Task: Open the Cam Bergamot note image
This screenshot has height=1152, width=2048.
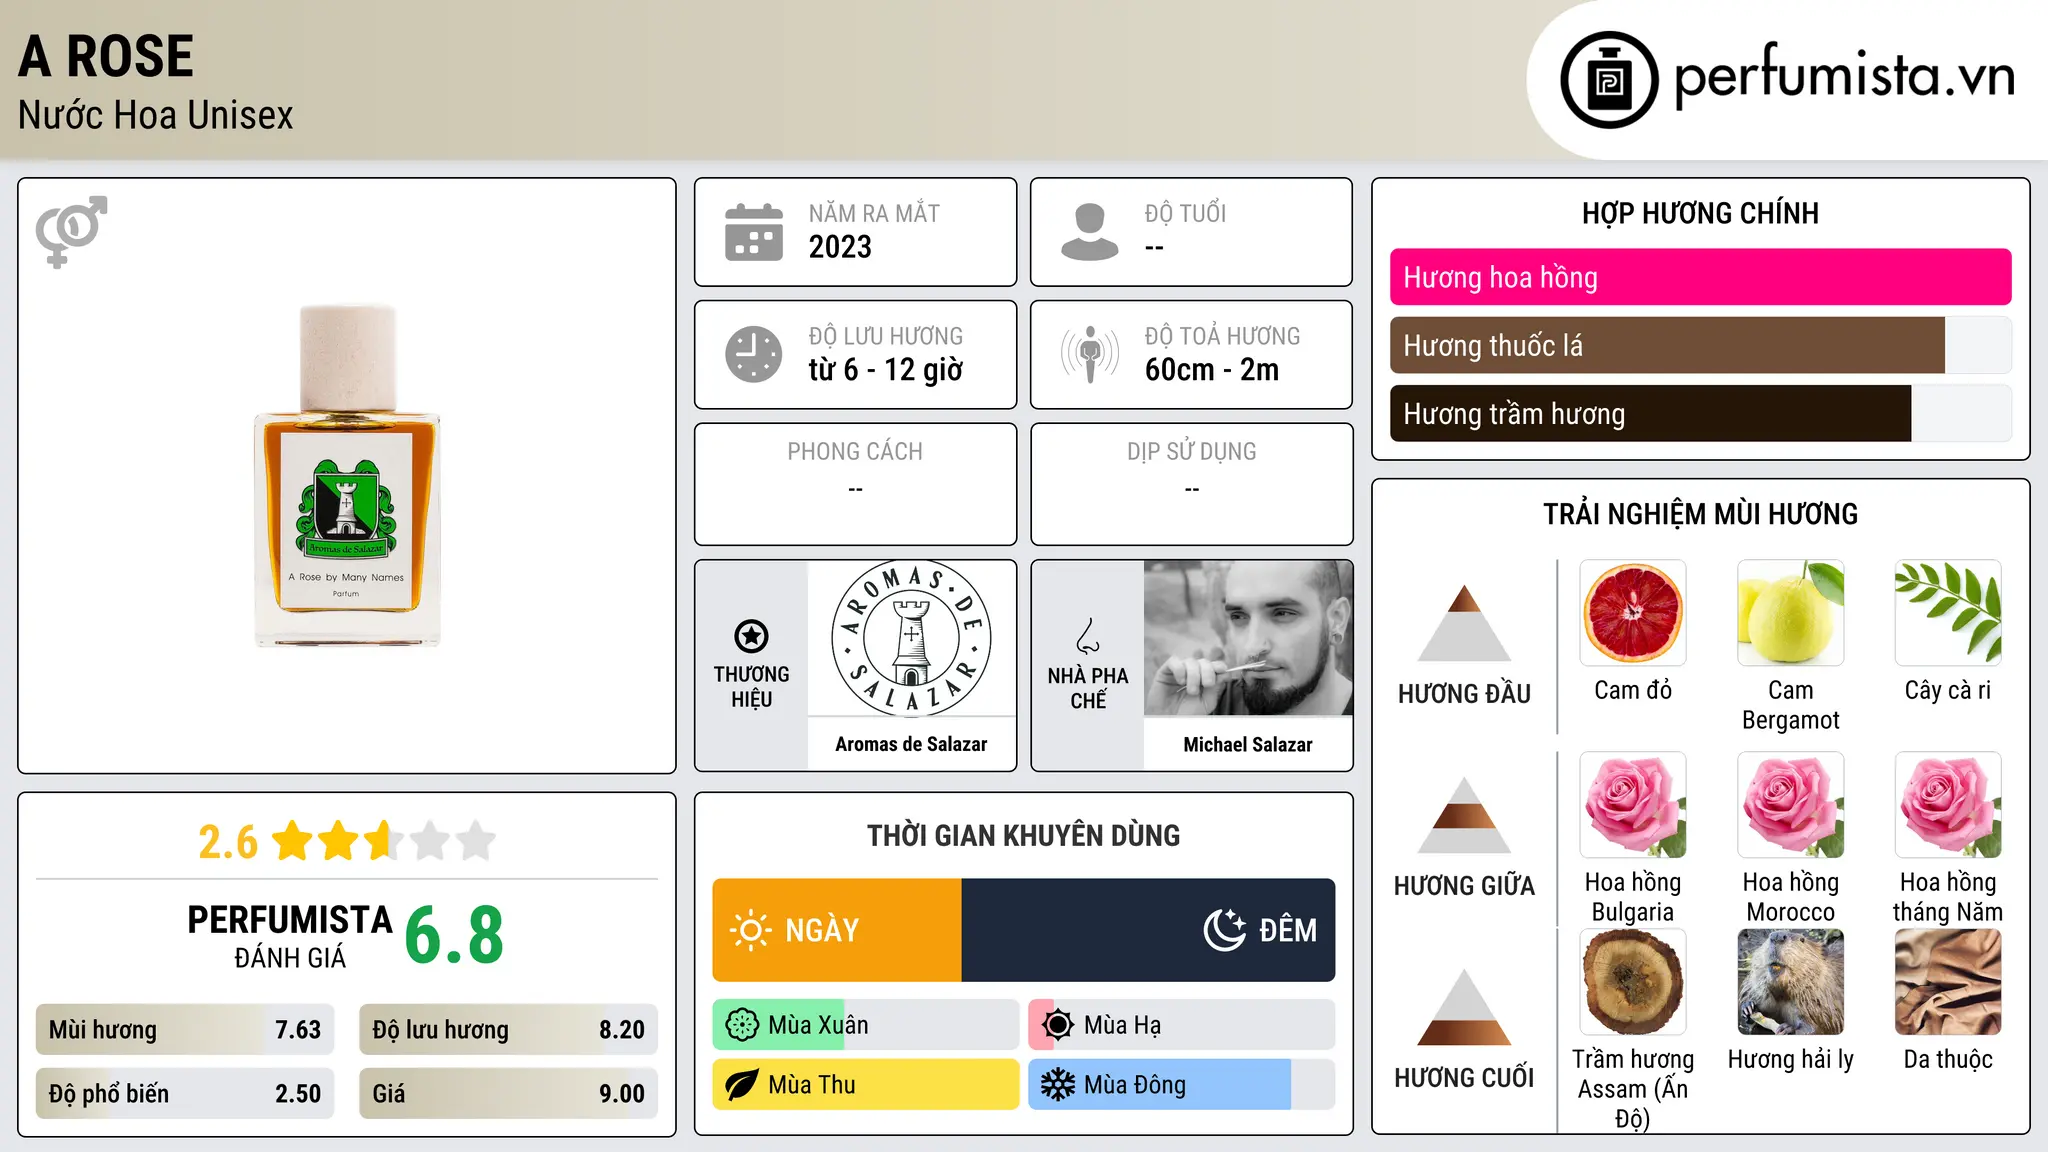Action: (x=1791, y=613)
